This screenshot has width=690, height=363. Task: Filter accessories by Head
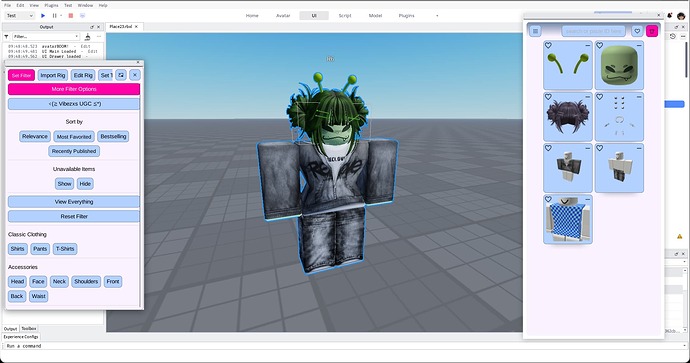coord(18,281)
